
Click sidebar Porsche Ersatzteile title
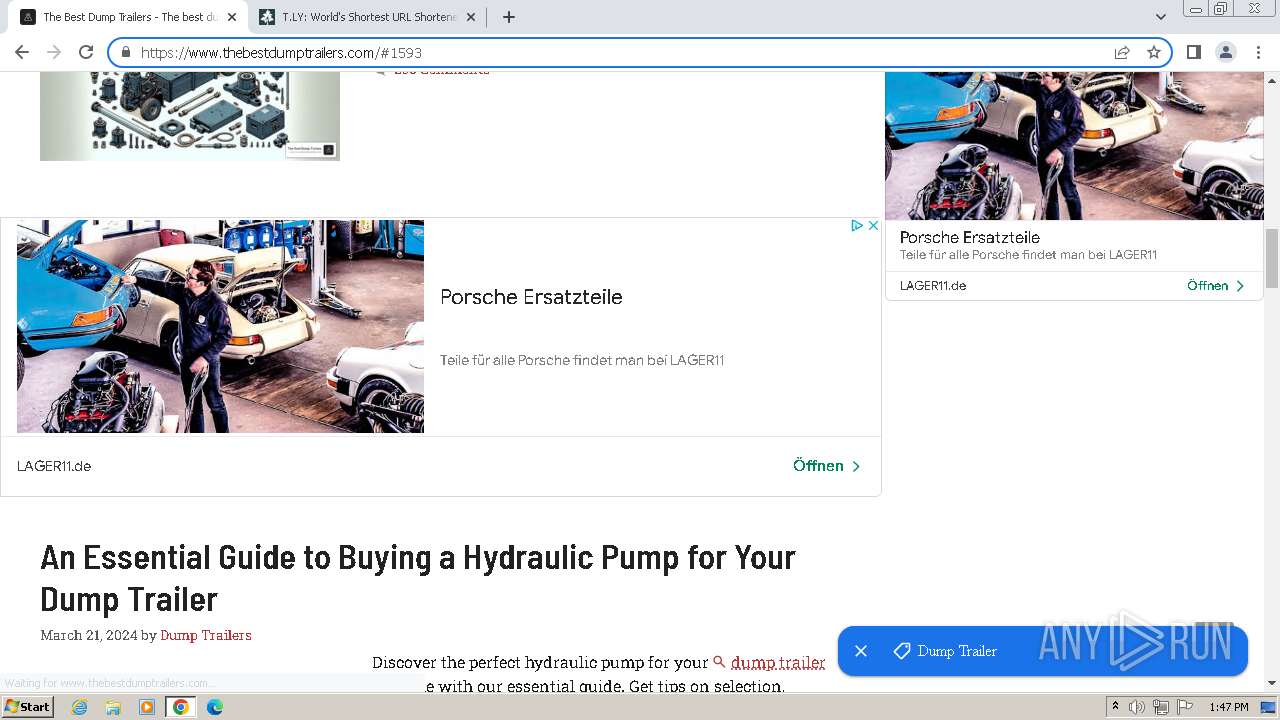pyautogui.click(x=970, y=237)
